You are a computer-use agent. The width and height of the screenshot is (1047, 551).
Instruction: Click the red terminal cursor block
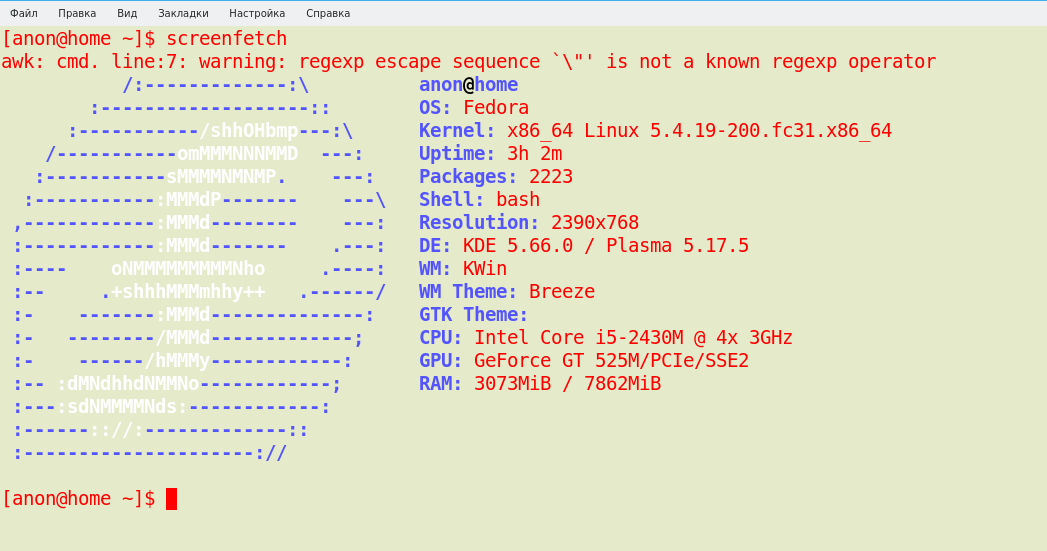click(172, 499)
